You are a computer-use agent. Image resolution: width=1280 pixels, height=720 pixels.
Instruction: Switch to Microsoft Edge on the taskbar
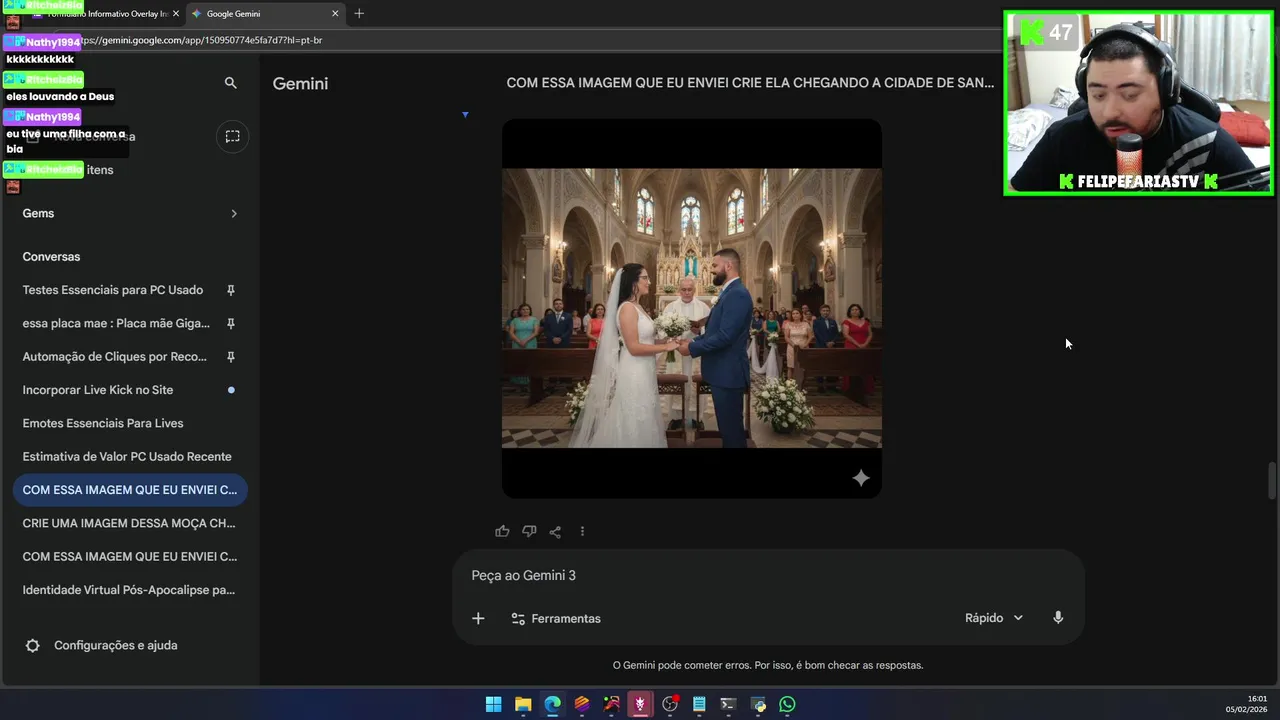[553, 704]
